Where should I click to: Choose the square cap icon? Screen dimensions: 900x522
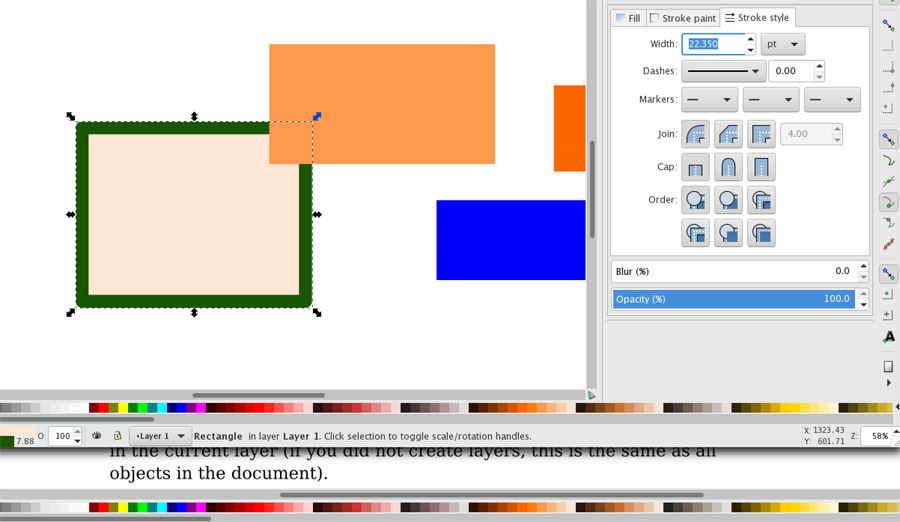point(761,167)
